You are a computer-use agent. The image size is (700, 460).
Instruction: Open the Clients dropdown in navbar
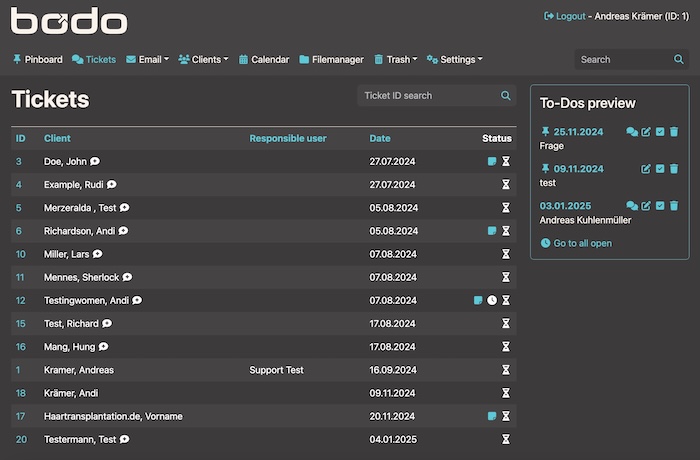(203, 60)
